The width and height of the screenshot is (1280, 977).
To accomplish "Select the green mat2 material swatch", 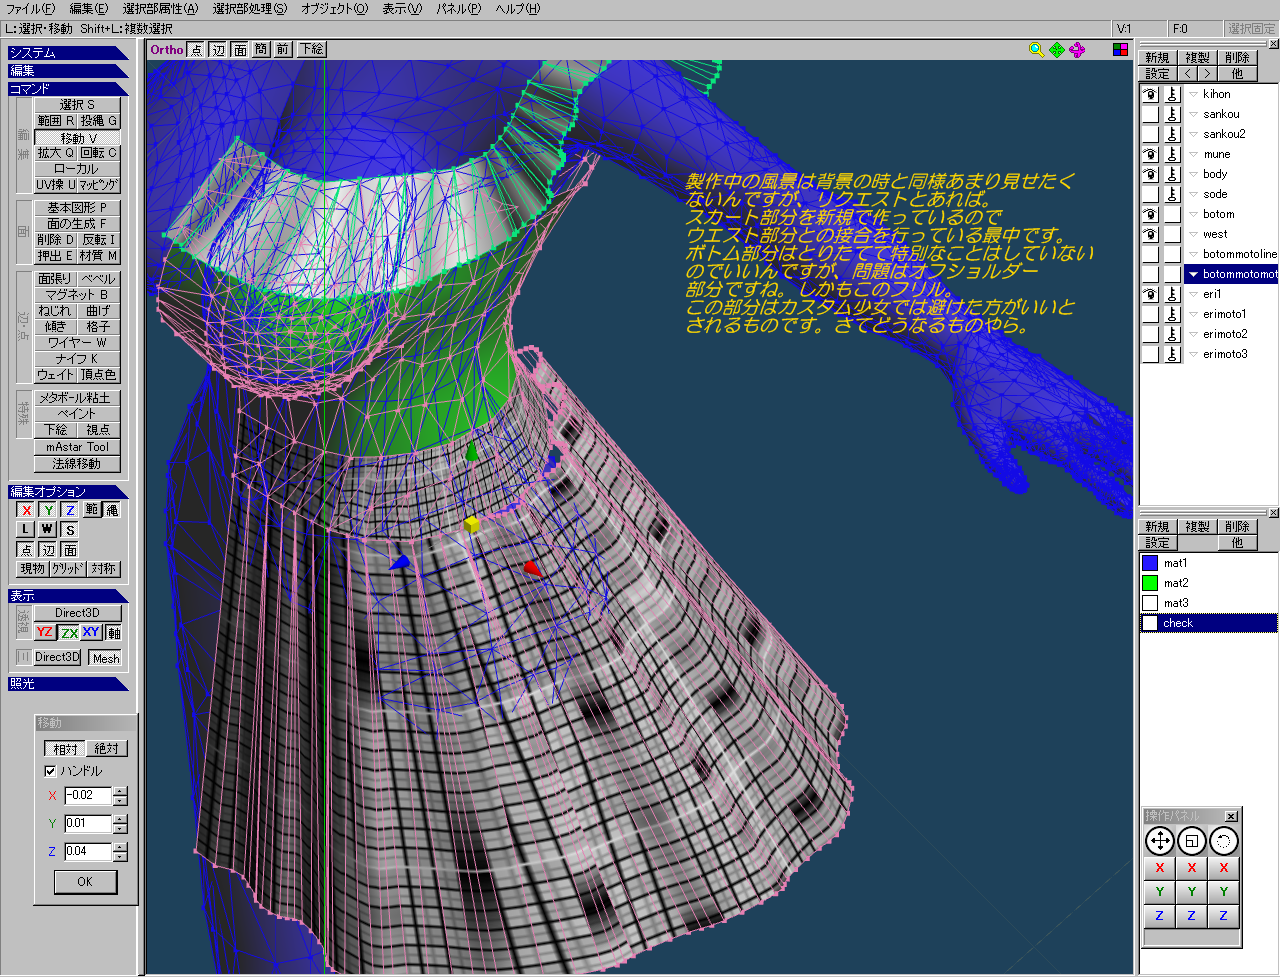I will pos(1150,583).
